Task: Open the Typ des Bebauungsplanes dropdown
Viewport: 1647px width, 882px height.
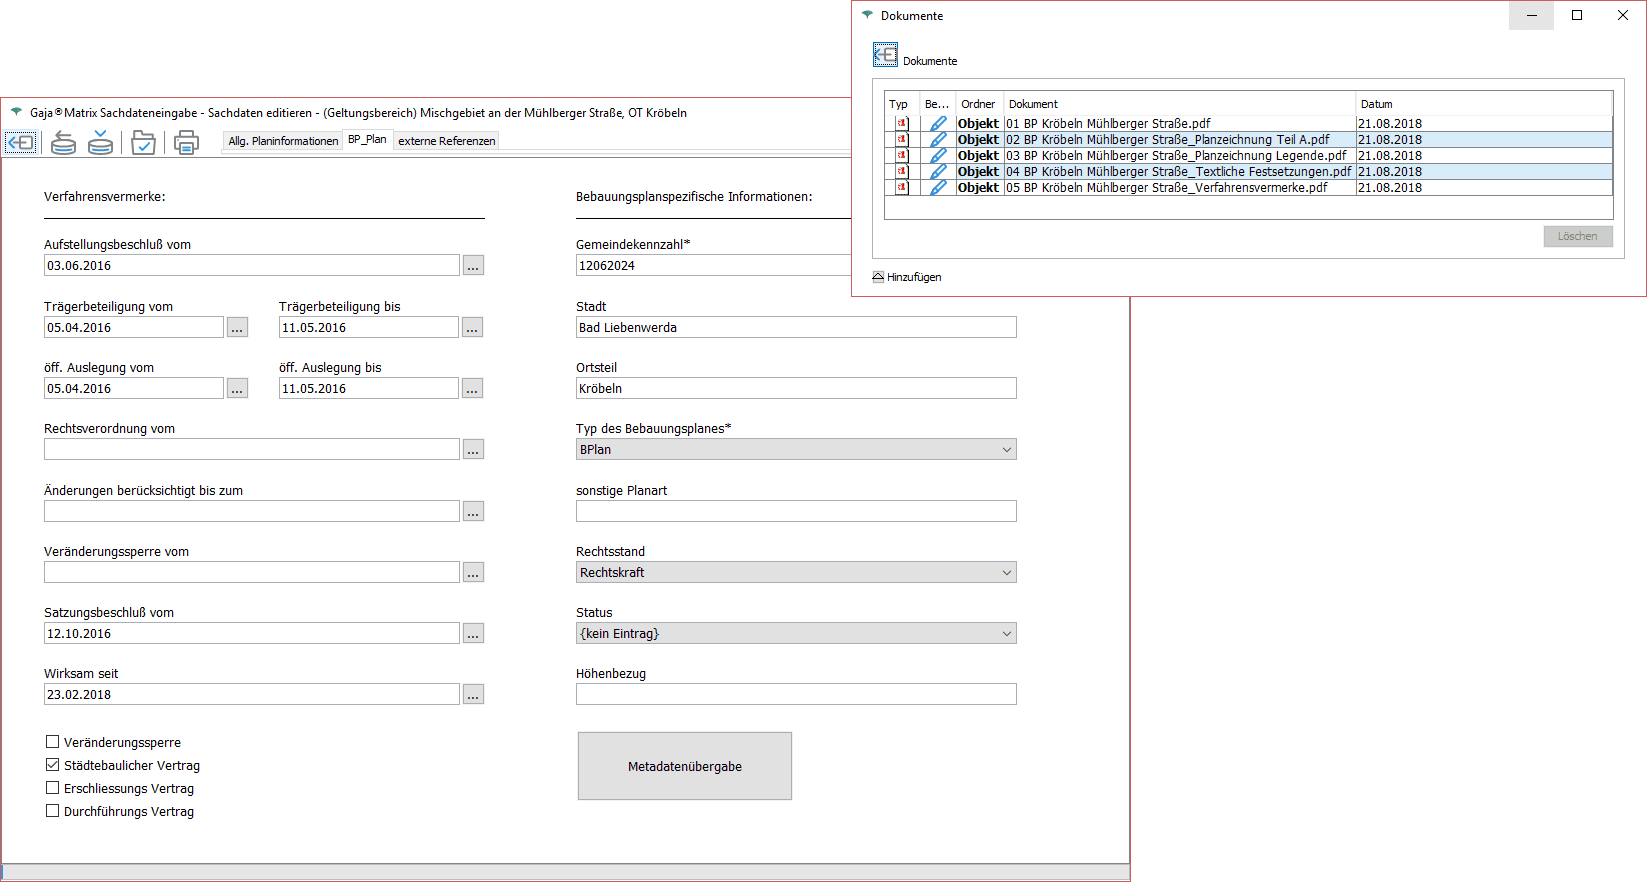Action: [796, 450]
